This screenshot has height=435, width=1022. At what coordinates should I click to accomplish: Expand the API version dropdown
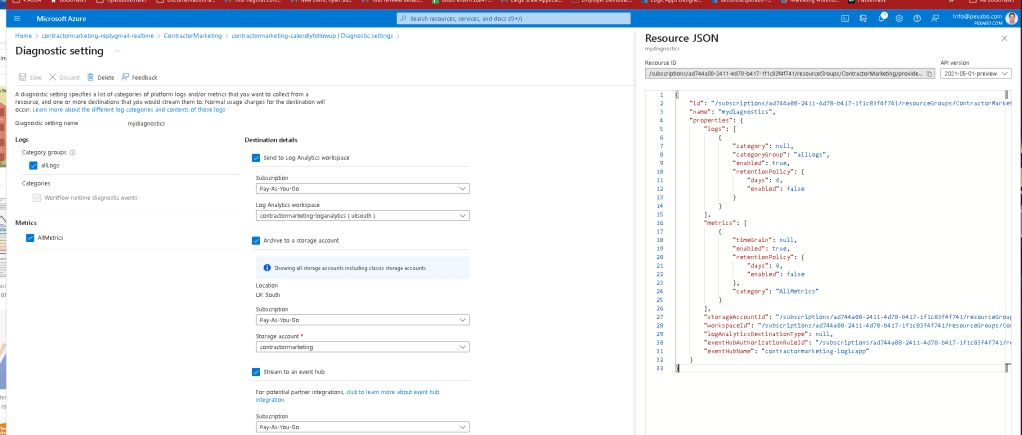[976, 74]
